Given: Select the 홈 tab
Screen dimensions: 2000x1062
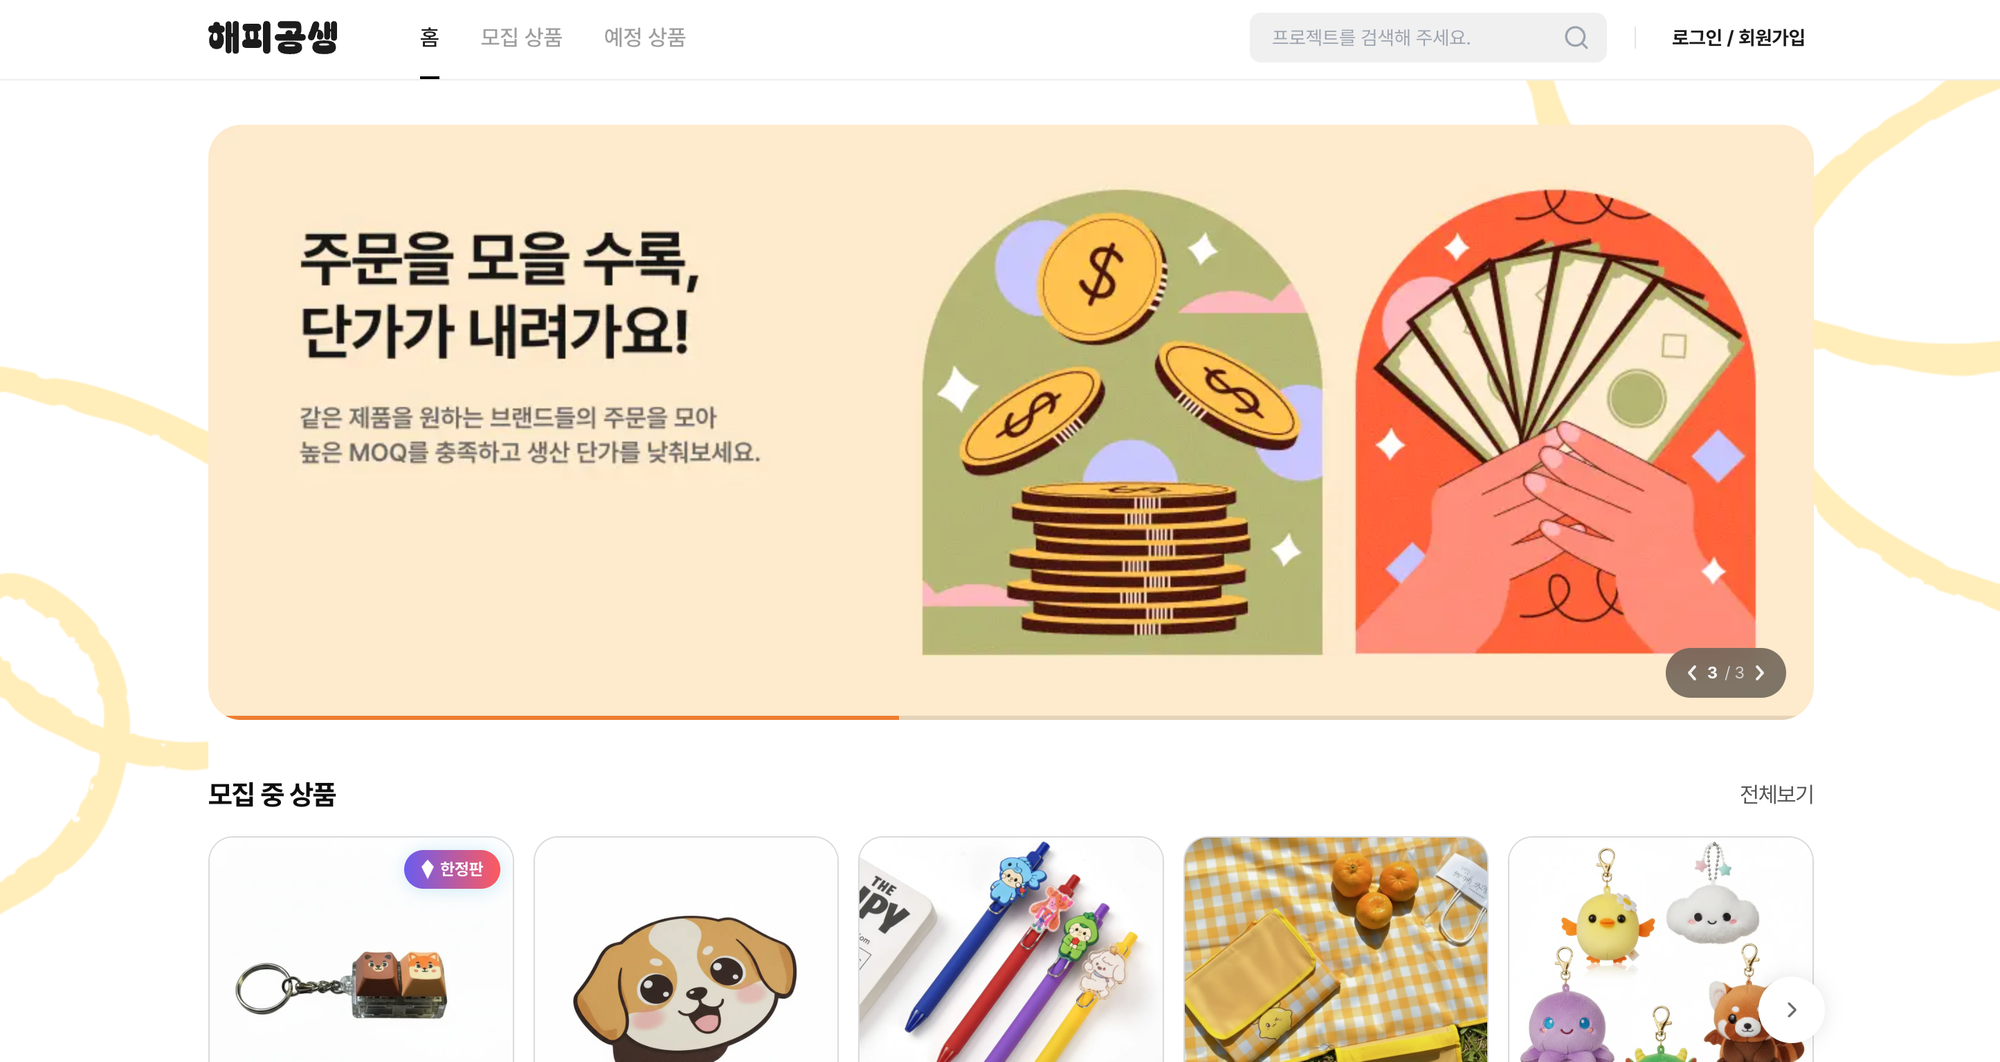Looking at the screenshot, I should tap(430, 38).
